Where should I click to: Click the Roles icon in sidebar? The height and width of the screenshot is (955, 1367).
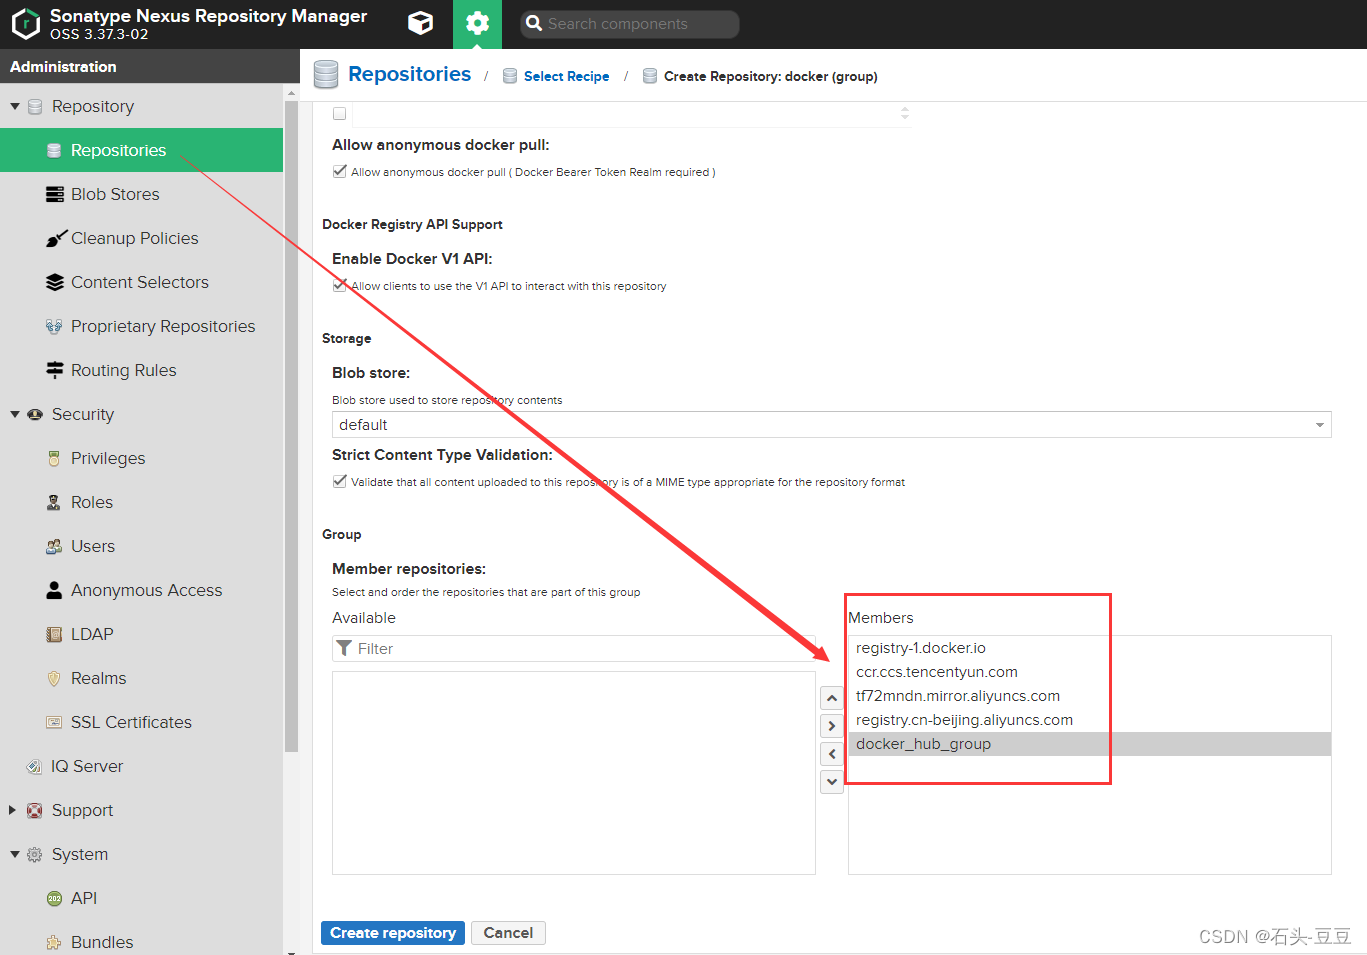55,502
